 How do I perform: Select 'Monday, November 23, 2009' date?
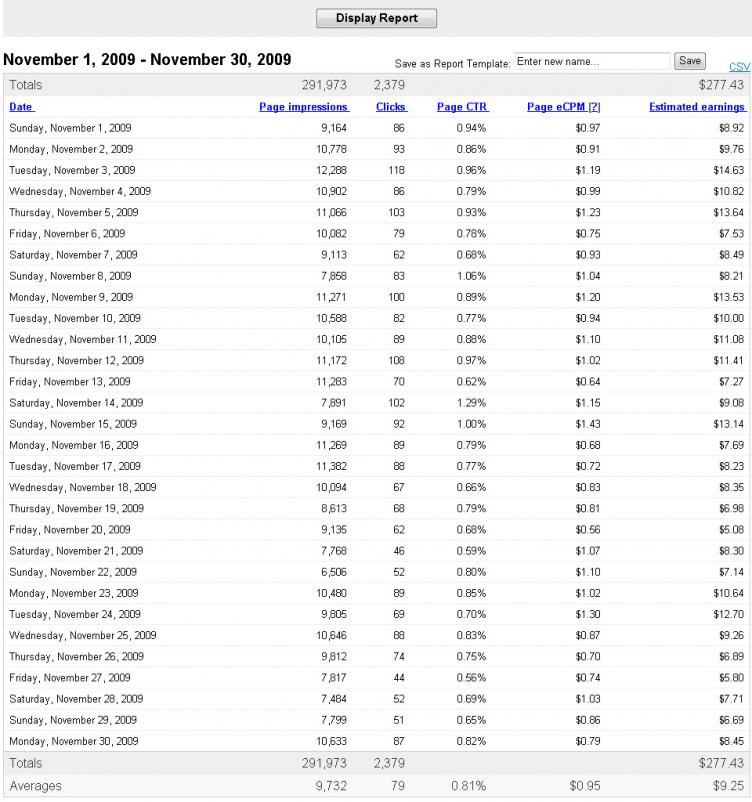click(74, 593)
